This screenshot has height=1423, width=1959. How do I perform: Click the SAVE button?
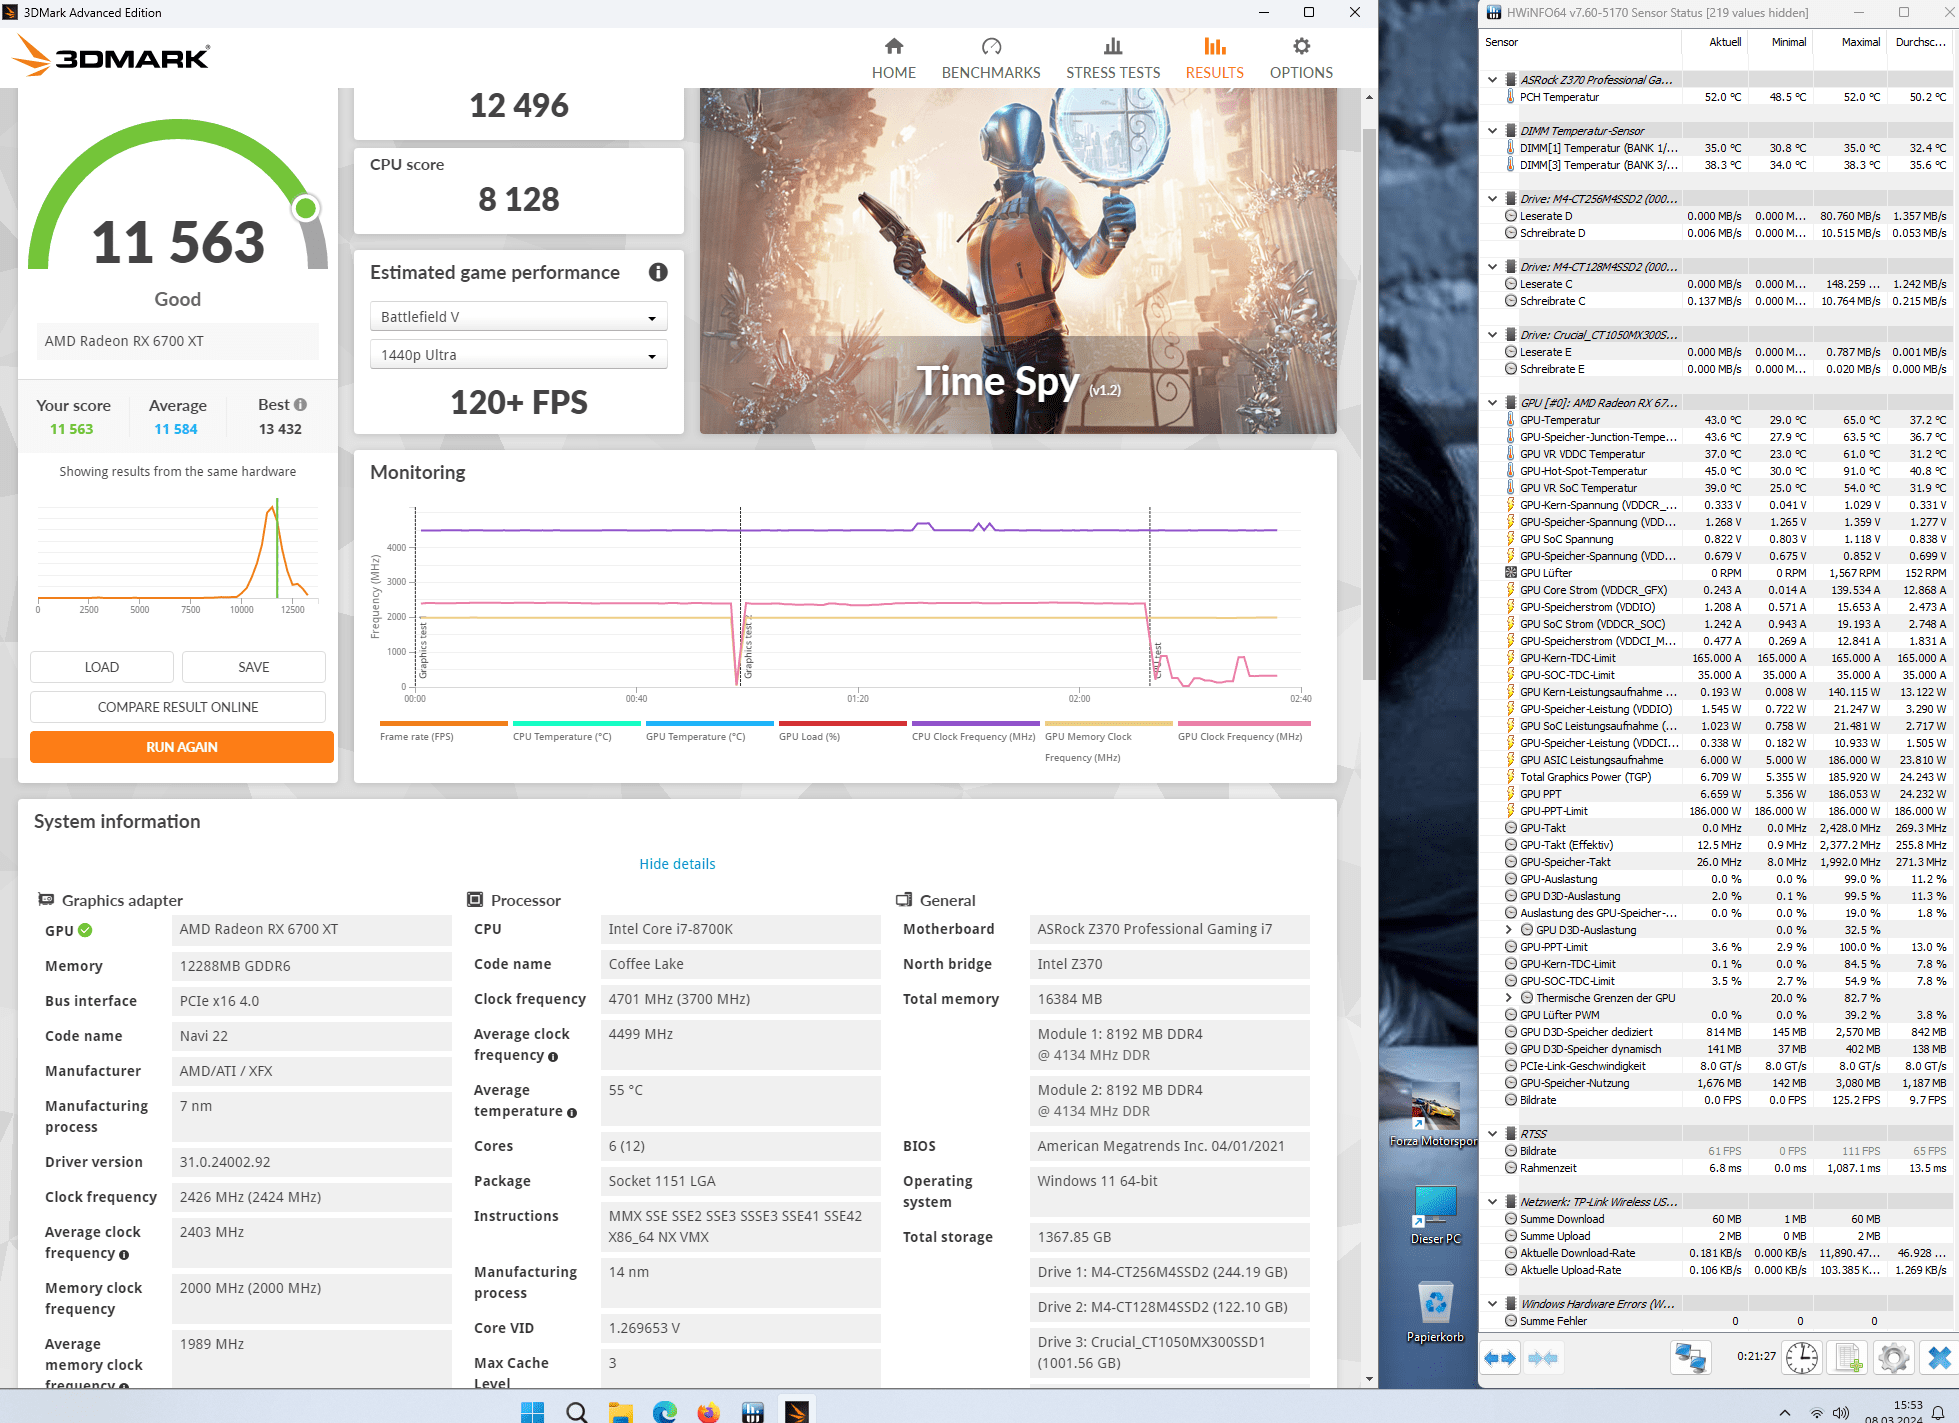coord(253,667)
